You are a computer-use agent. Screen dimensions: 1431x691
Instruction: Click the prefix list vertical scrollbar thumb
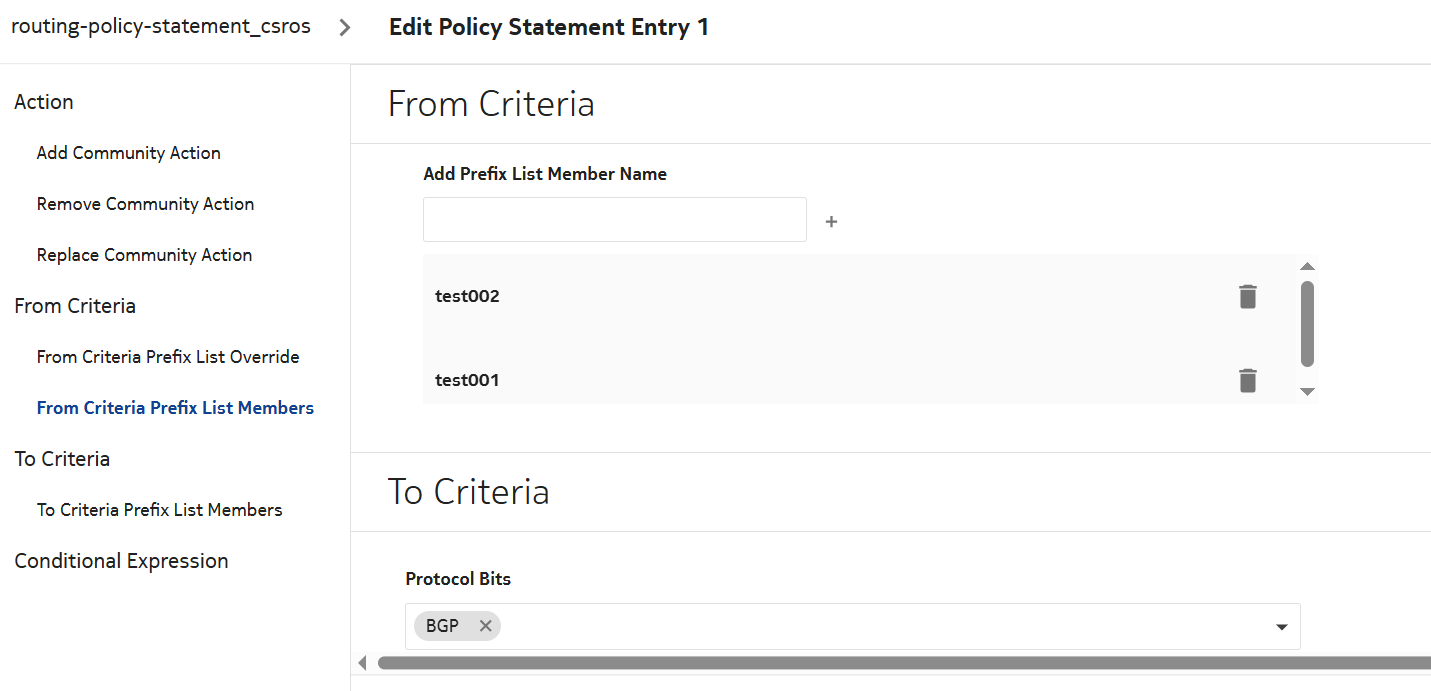pyautogui.click(x=1307, y=324)
